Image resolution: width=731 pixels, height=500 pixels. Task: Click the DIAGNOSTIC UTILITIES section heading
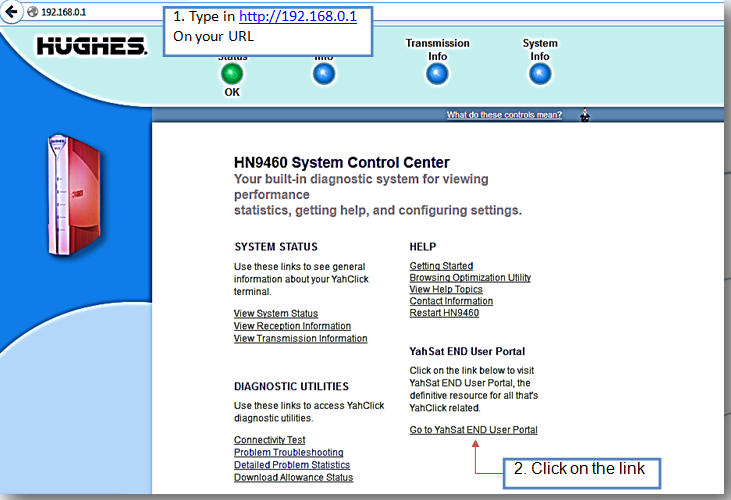click(291, 386)
